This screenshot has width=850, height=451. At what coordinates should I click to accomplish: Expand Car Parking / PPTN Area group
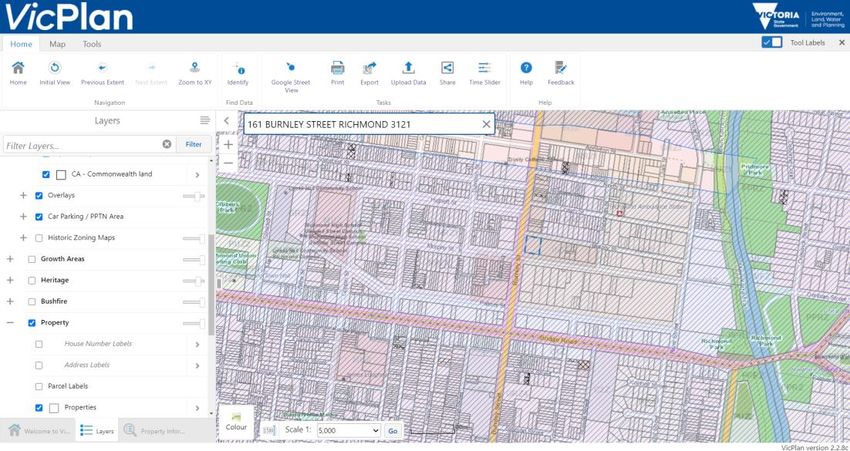coord(23,216)
